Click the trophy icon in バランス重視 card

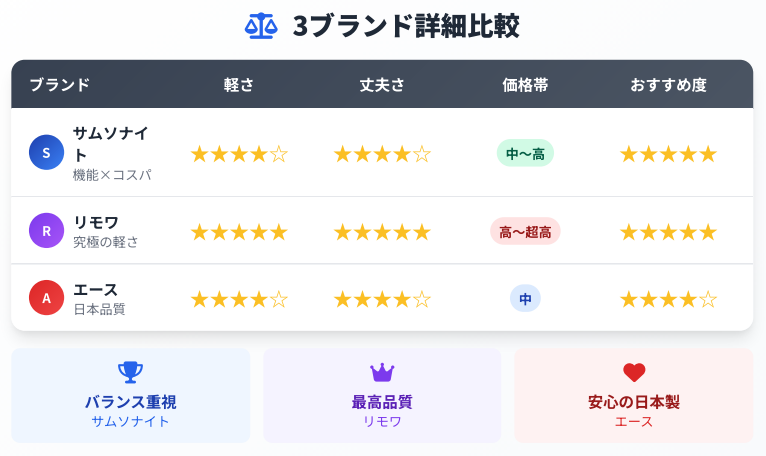click(x=130, y=372)
